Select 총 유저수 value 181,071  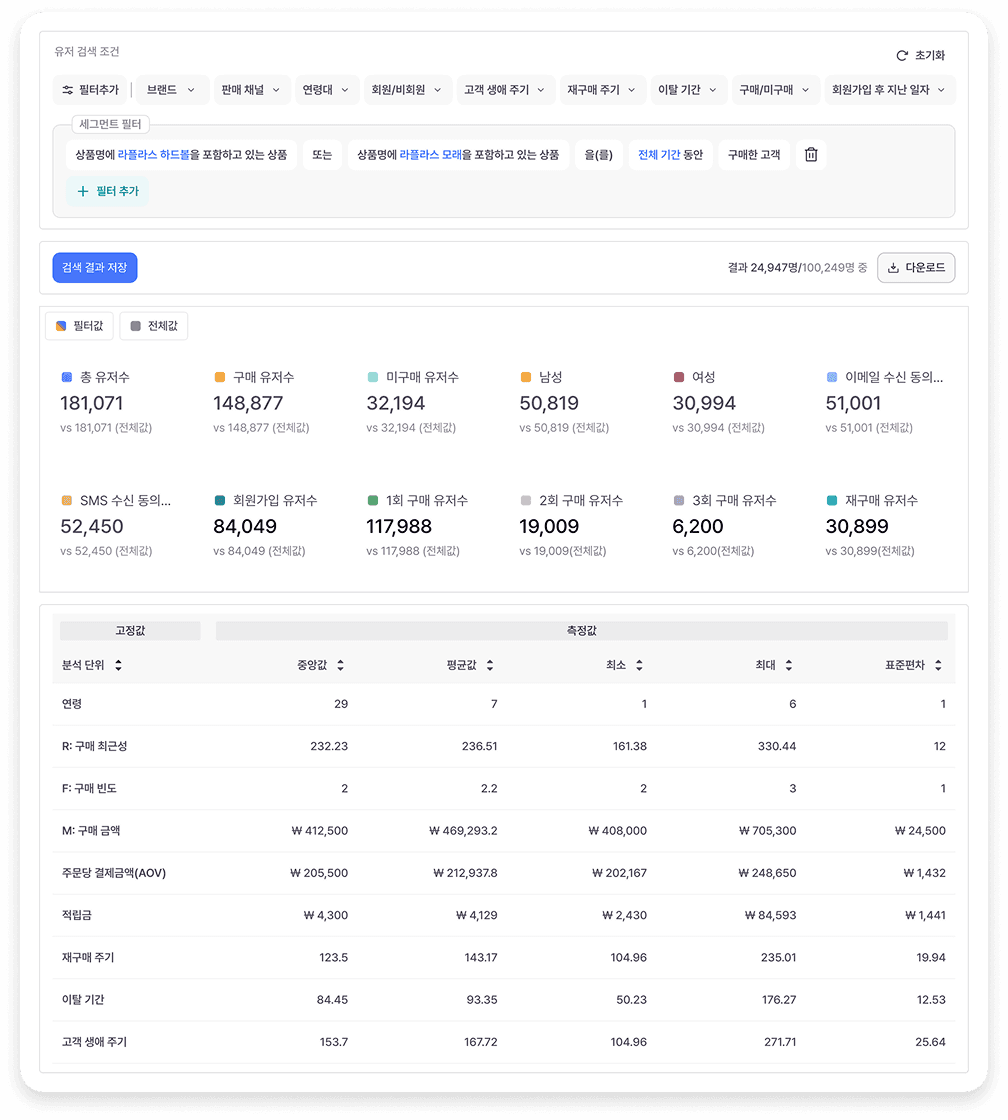(91, 404)
